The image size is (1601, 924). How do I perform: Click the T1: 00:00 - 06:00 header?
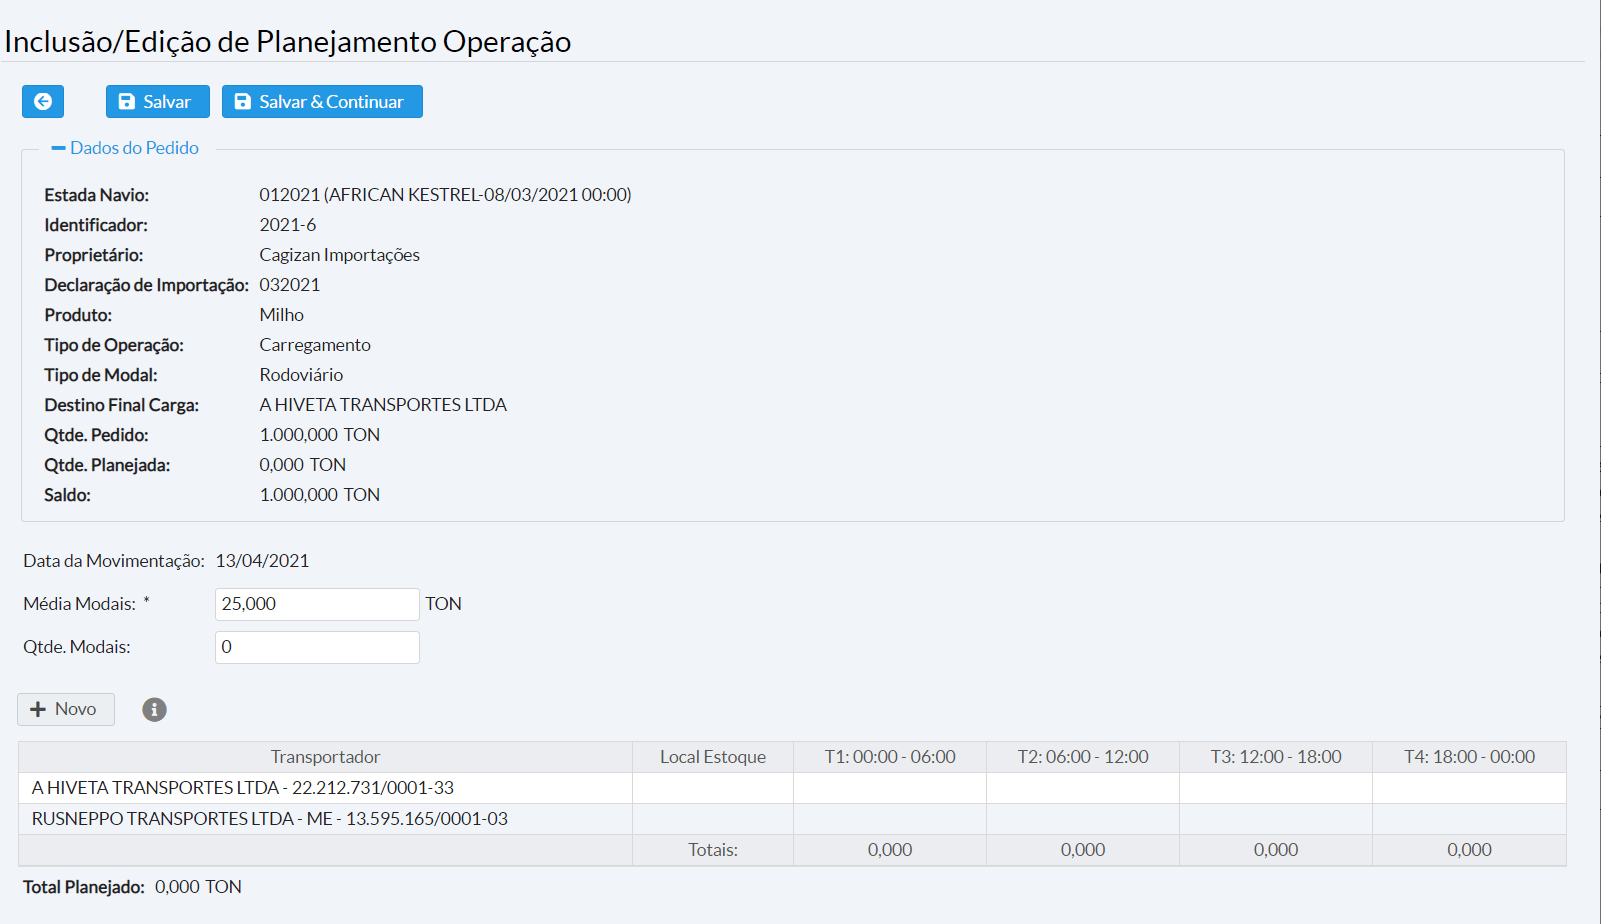(890, 757)
